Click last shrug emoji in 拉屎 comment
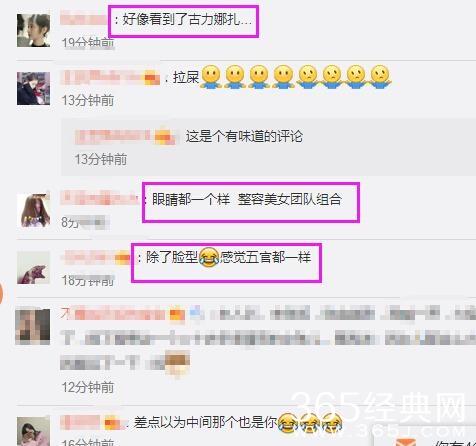The image size is (476, 446). tap(381, 77)
